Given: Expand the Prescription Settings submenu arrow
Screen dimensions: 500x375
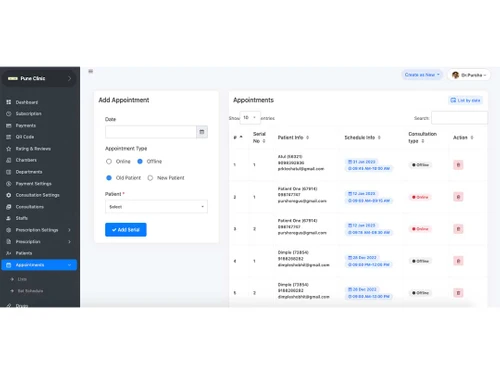Looking at the screenshot, I should pyautogui.click(x=69, y=230).
